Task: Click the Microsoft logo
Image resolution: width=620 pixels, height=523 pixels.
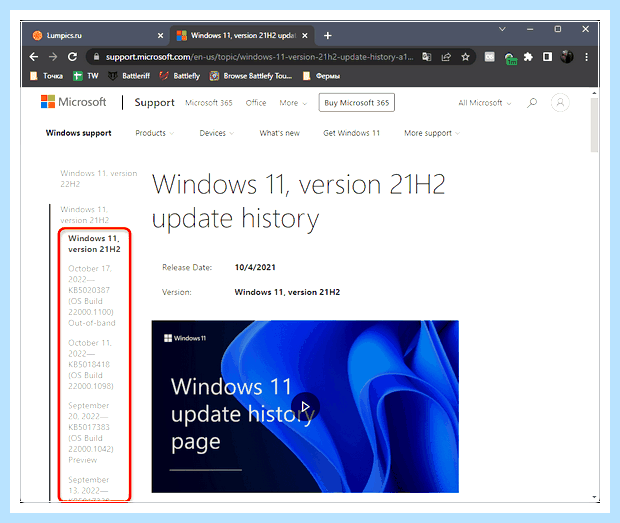Action: [x=74, y=102]
